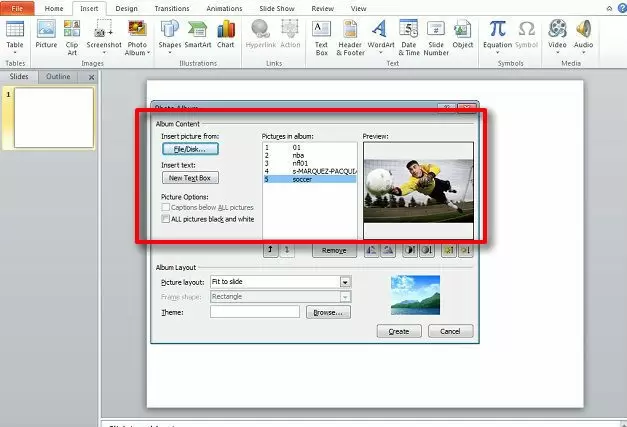Switch to the Design ribbon tab
Viewport: 627px width, 427px height.
[127, 8]
